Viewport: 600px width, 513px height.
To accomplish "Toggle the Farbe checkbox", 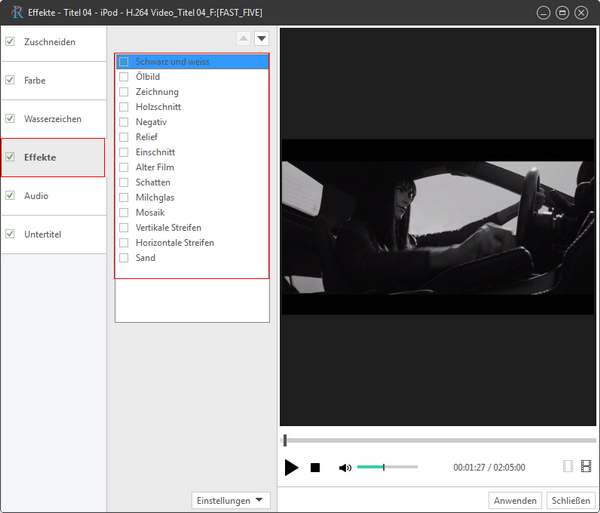I will click(10, 80).
